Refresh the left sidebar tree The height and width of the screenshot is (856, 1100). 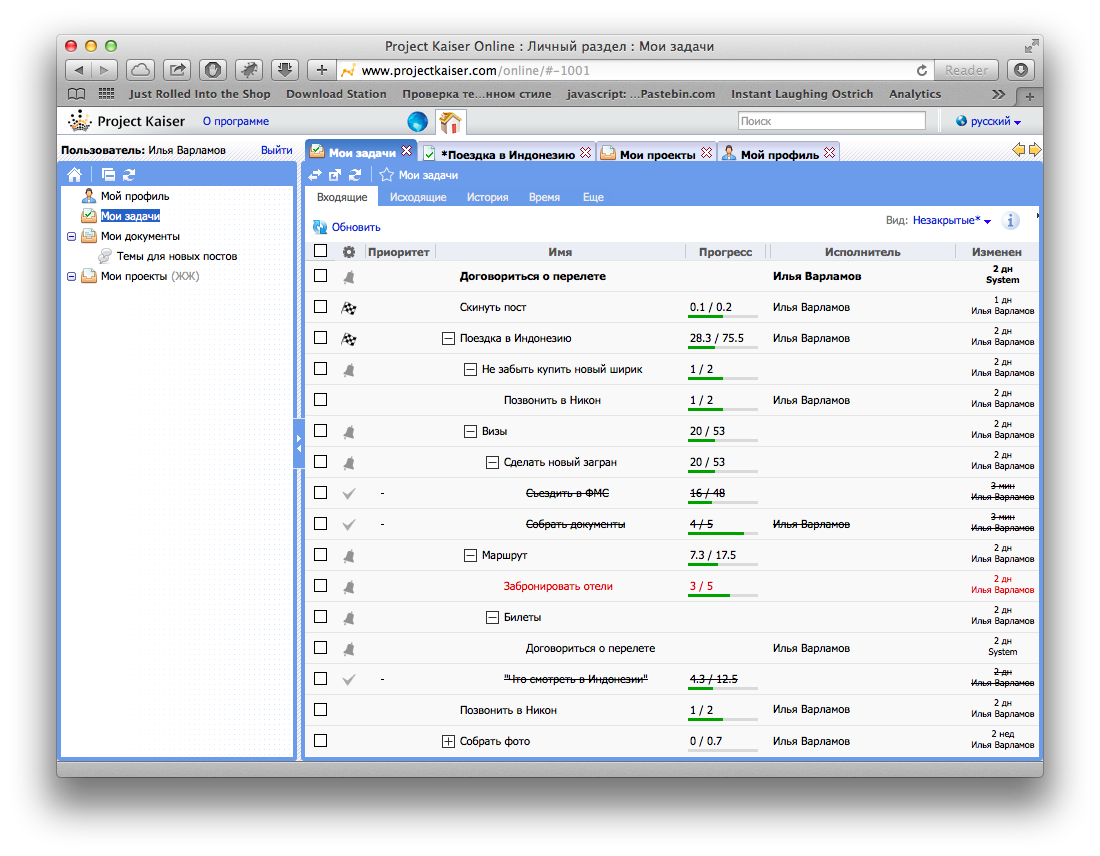coord(129,175)
